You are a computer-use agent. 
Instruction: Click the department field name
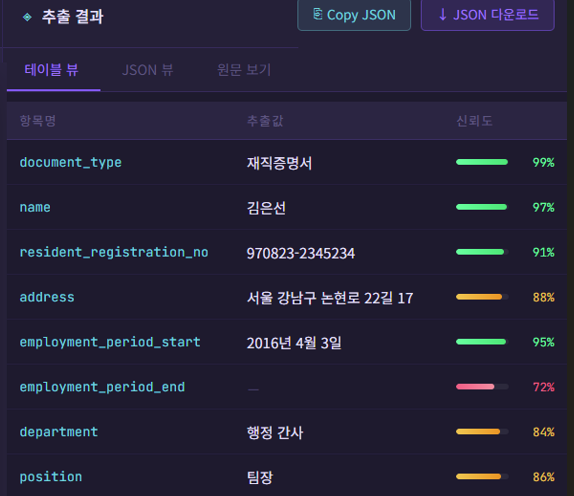(59, 432)
